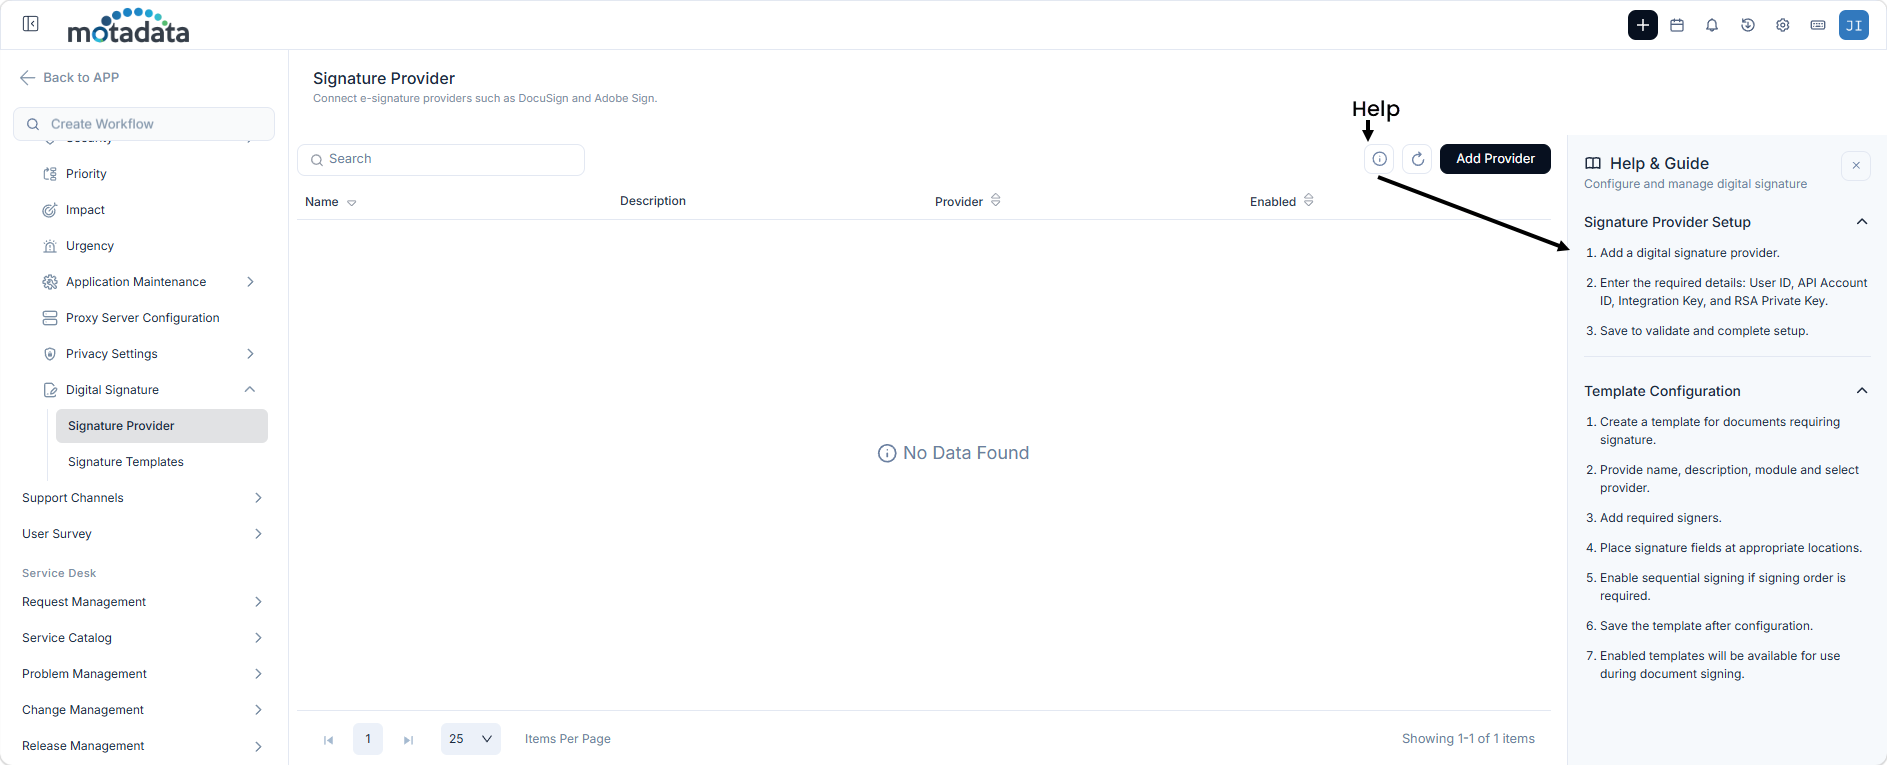Click the Urgency sidebar icon
This screenshot has width=1887, height=765.
coord(50,246)
